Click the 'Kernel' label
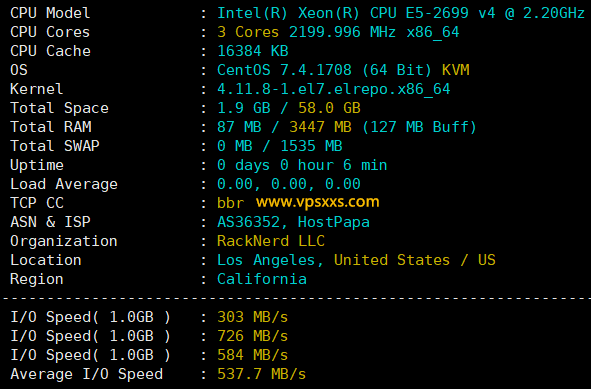This screenshot has width=591, height=389. [37, 89]
